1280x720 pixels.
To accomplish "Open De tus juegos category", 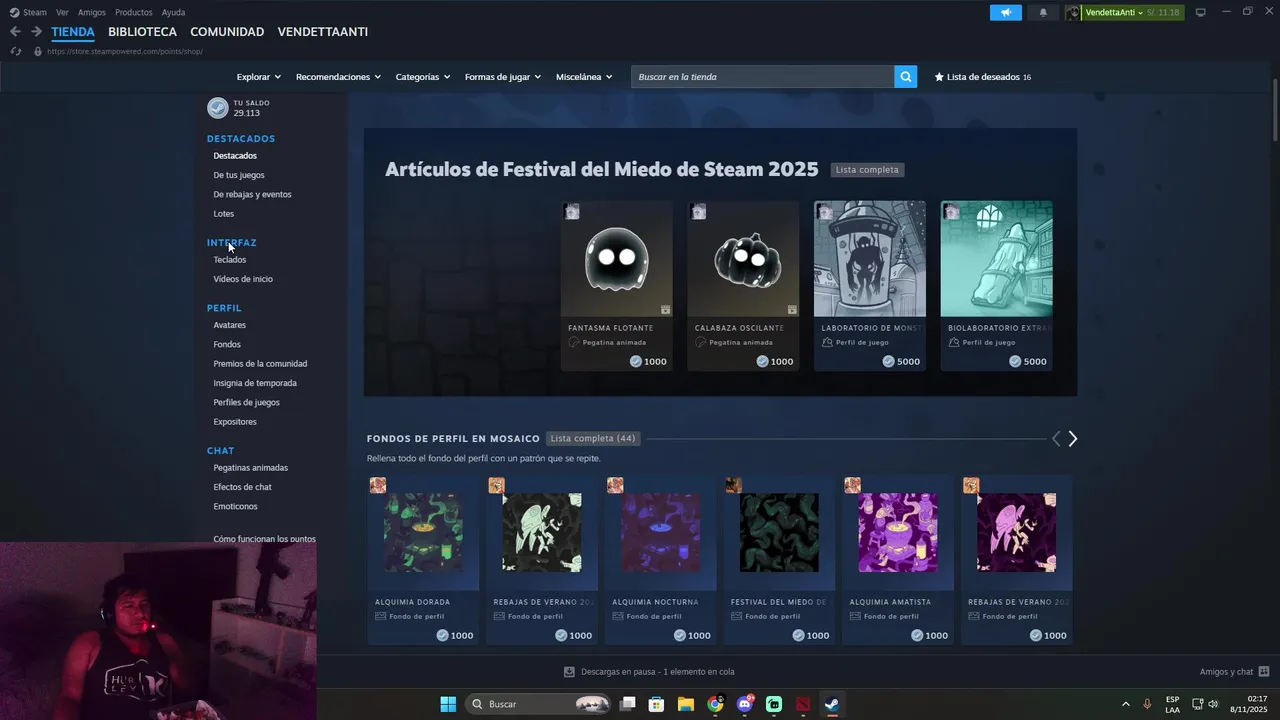I will point(239,175).
